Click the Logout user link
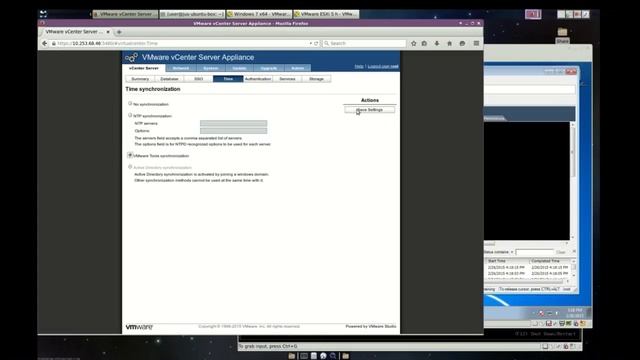This screenshot has height=360, width=640. pos(383,66)
